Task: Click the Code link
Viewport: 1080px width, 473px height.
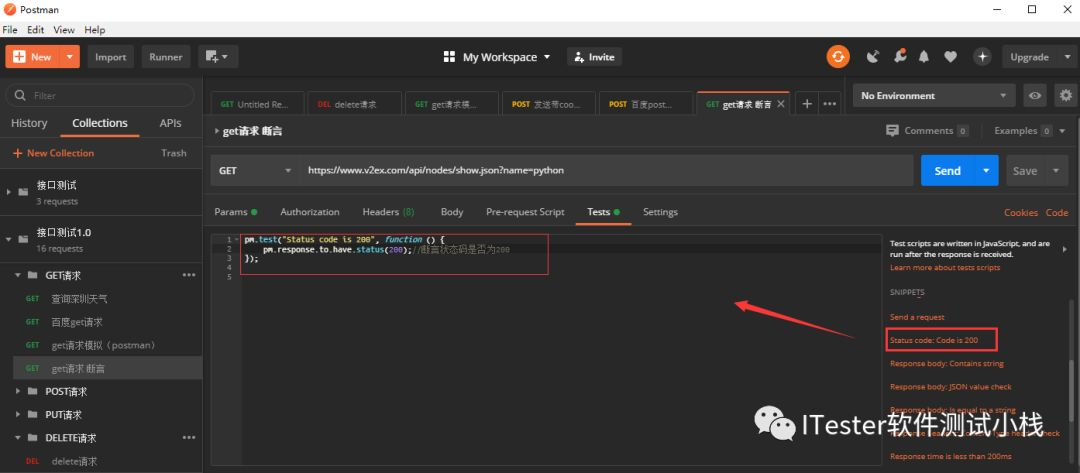Action: click(x=1057, y=212)
